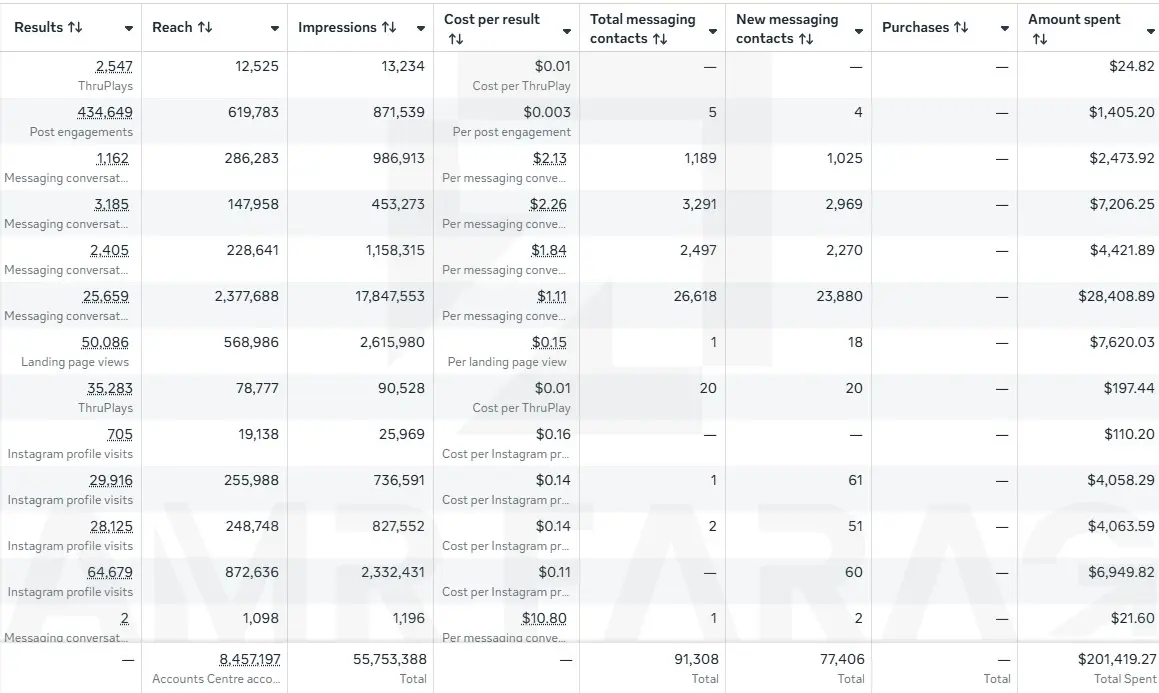Select the 55,753,388 total impressions value

(390, 659)
